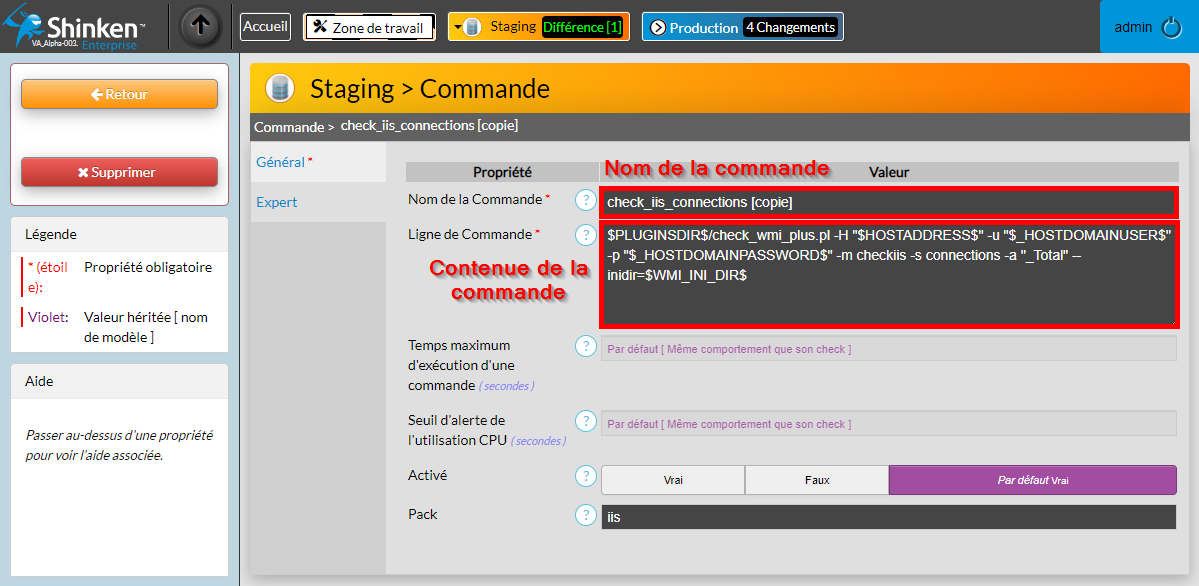Click the Production arrow circle icon
This screenshot has width=1199, height=586.
(658, 28)
